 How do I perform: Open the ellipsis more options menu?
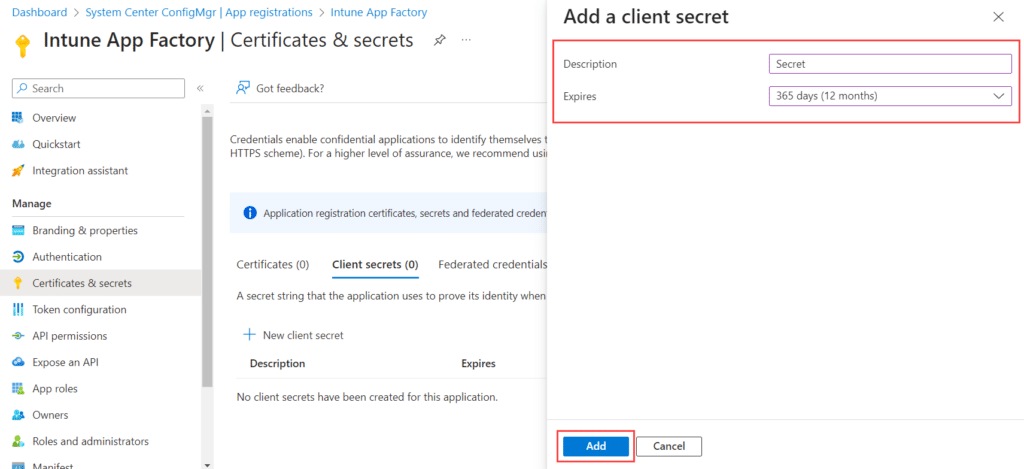[466, 40]
